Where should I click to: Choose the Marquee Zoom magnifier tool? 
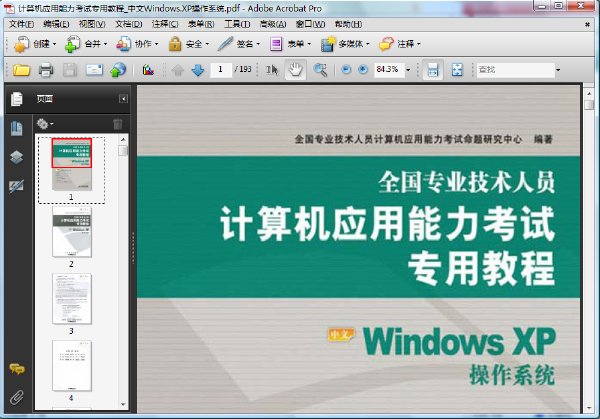[x=320, y=70]
